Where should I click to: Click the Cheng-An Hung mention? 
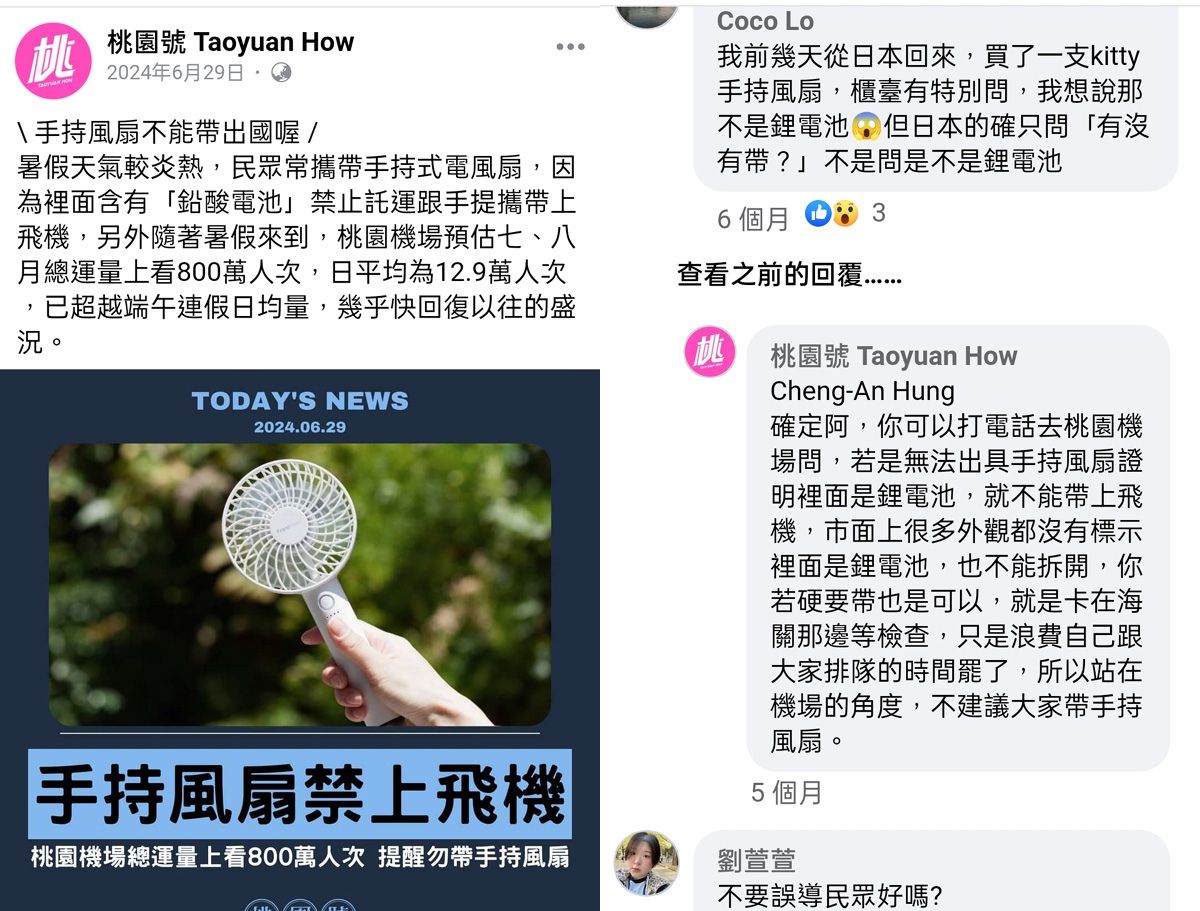click(862, 391)
